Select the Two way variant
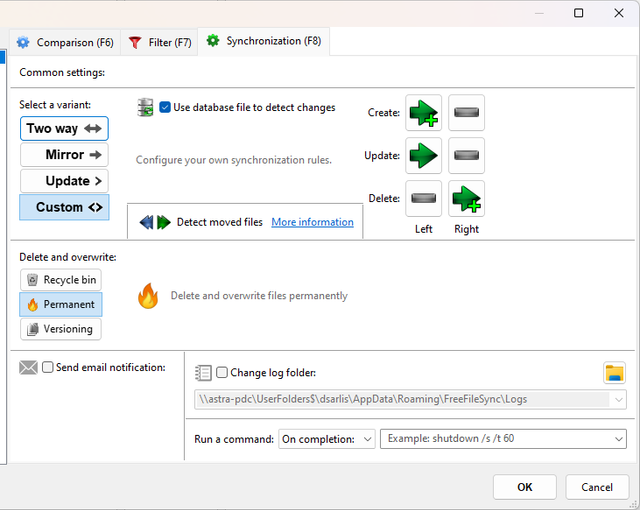 (x=64, y=129)
